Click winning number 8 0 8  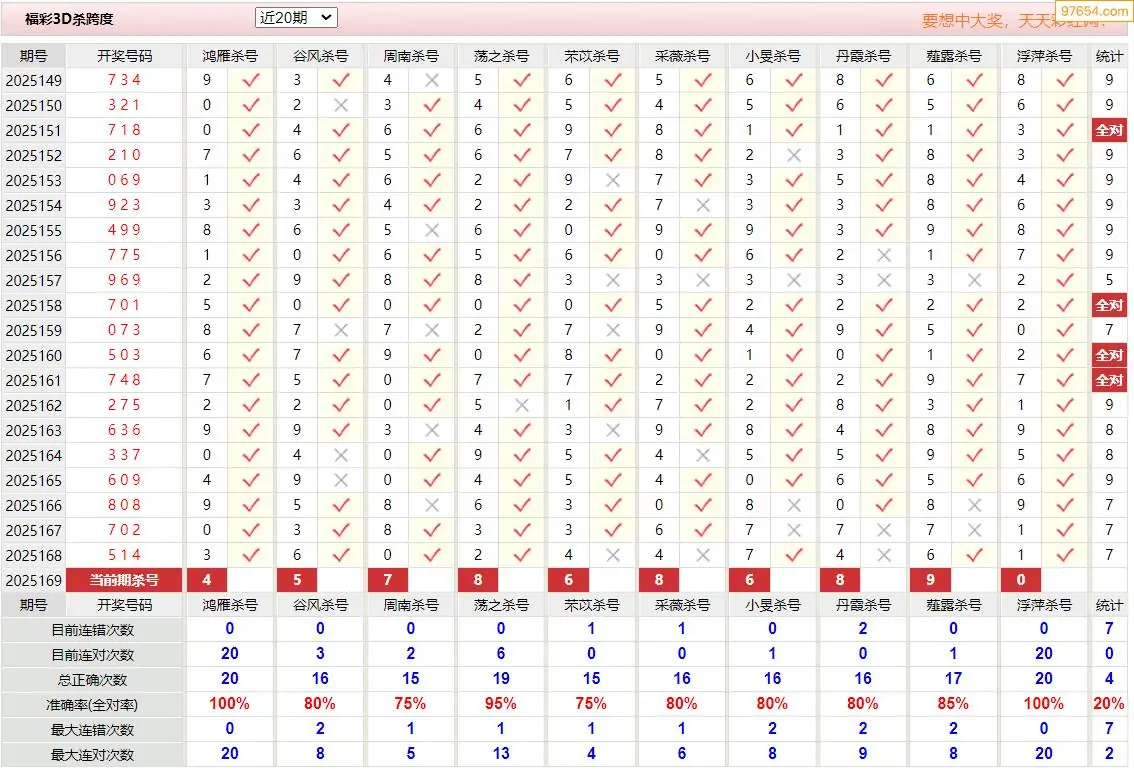click(x=124, y=505)
